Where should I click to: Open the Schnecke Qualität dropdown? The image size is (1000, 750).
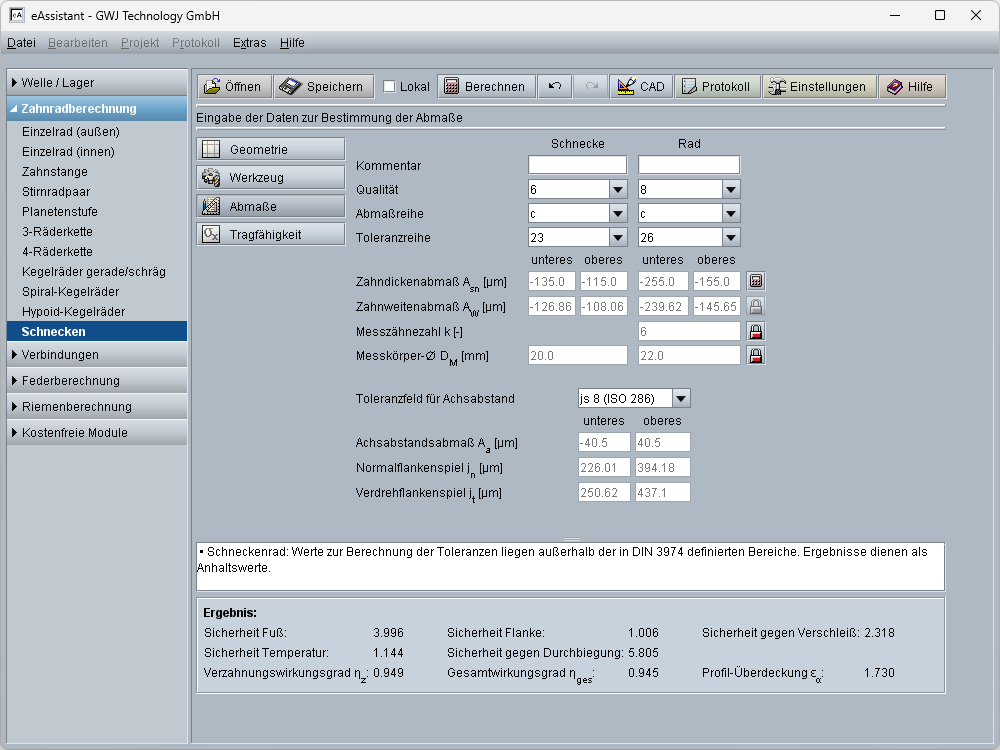(x=617, y=190)
